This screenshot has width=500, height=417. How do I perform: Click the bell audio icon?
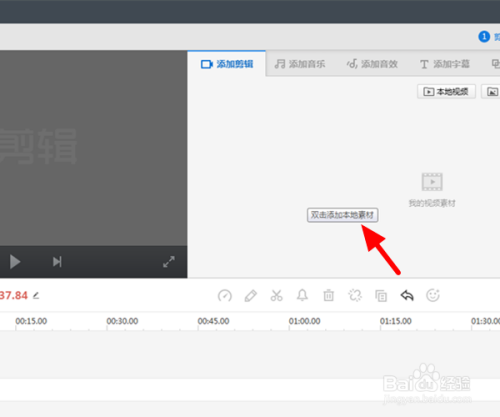coord(302,295)
